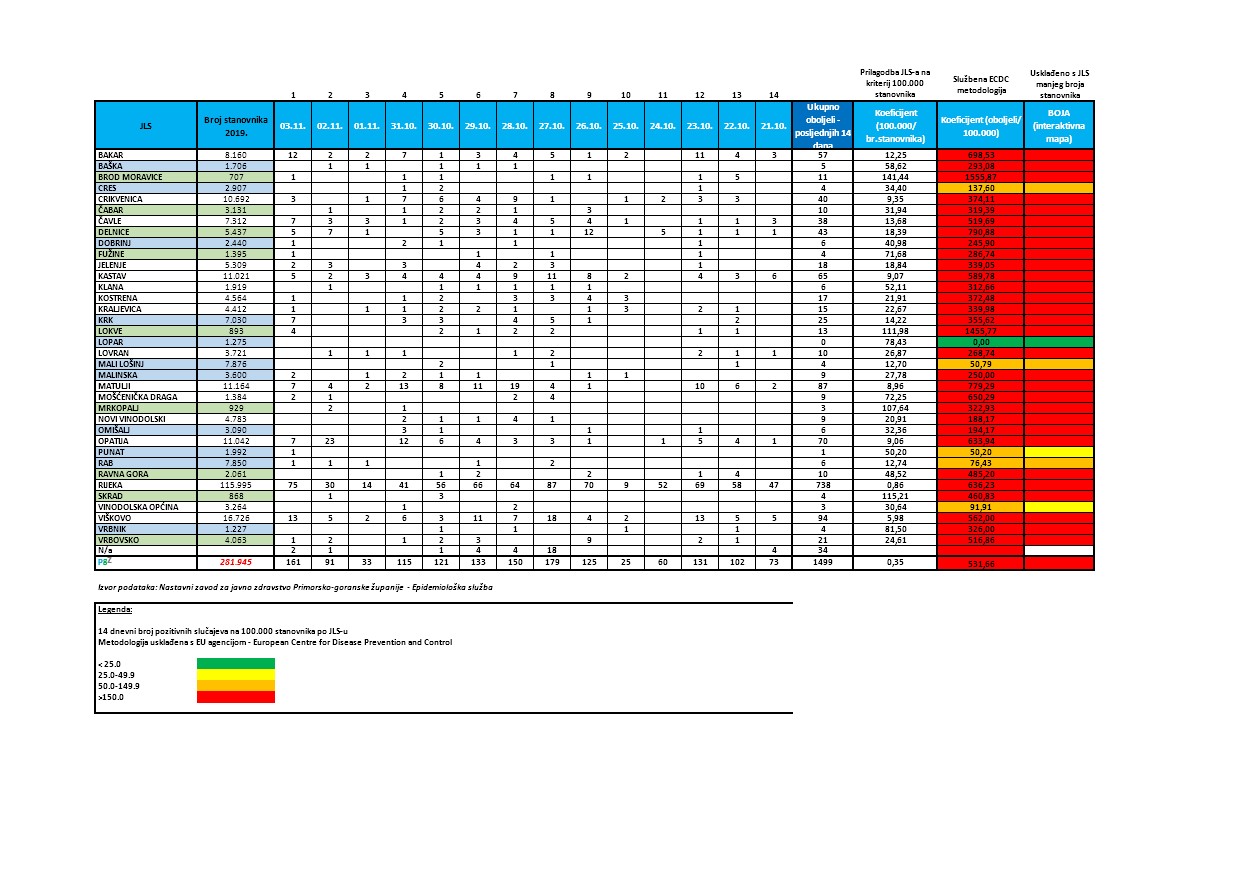Click the Legenda heading text
This screenshot has height=877, width=1240.
[115, 608]
